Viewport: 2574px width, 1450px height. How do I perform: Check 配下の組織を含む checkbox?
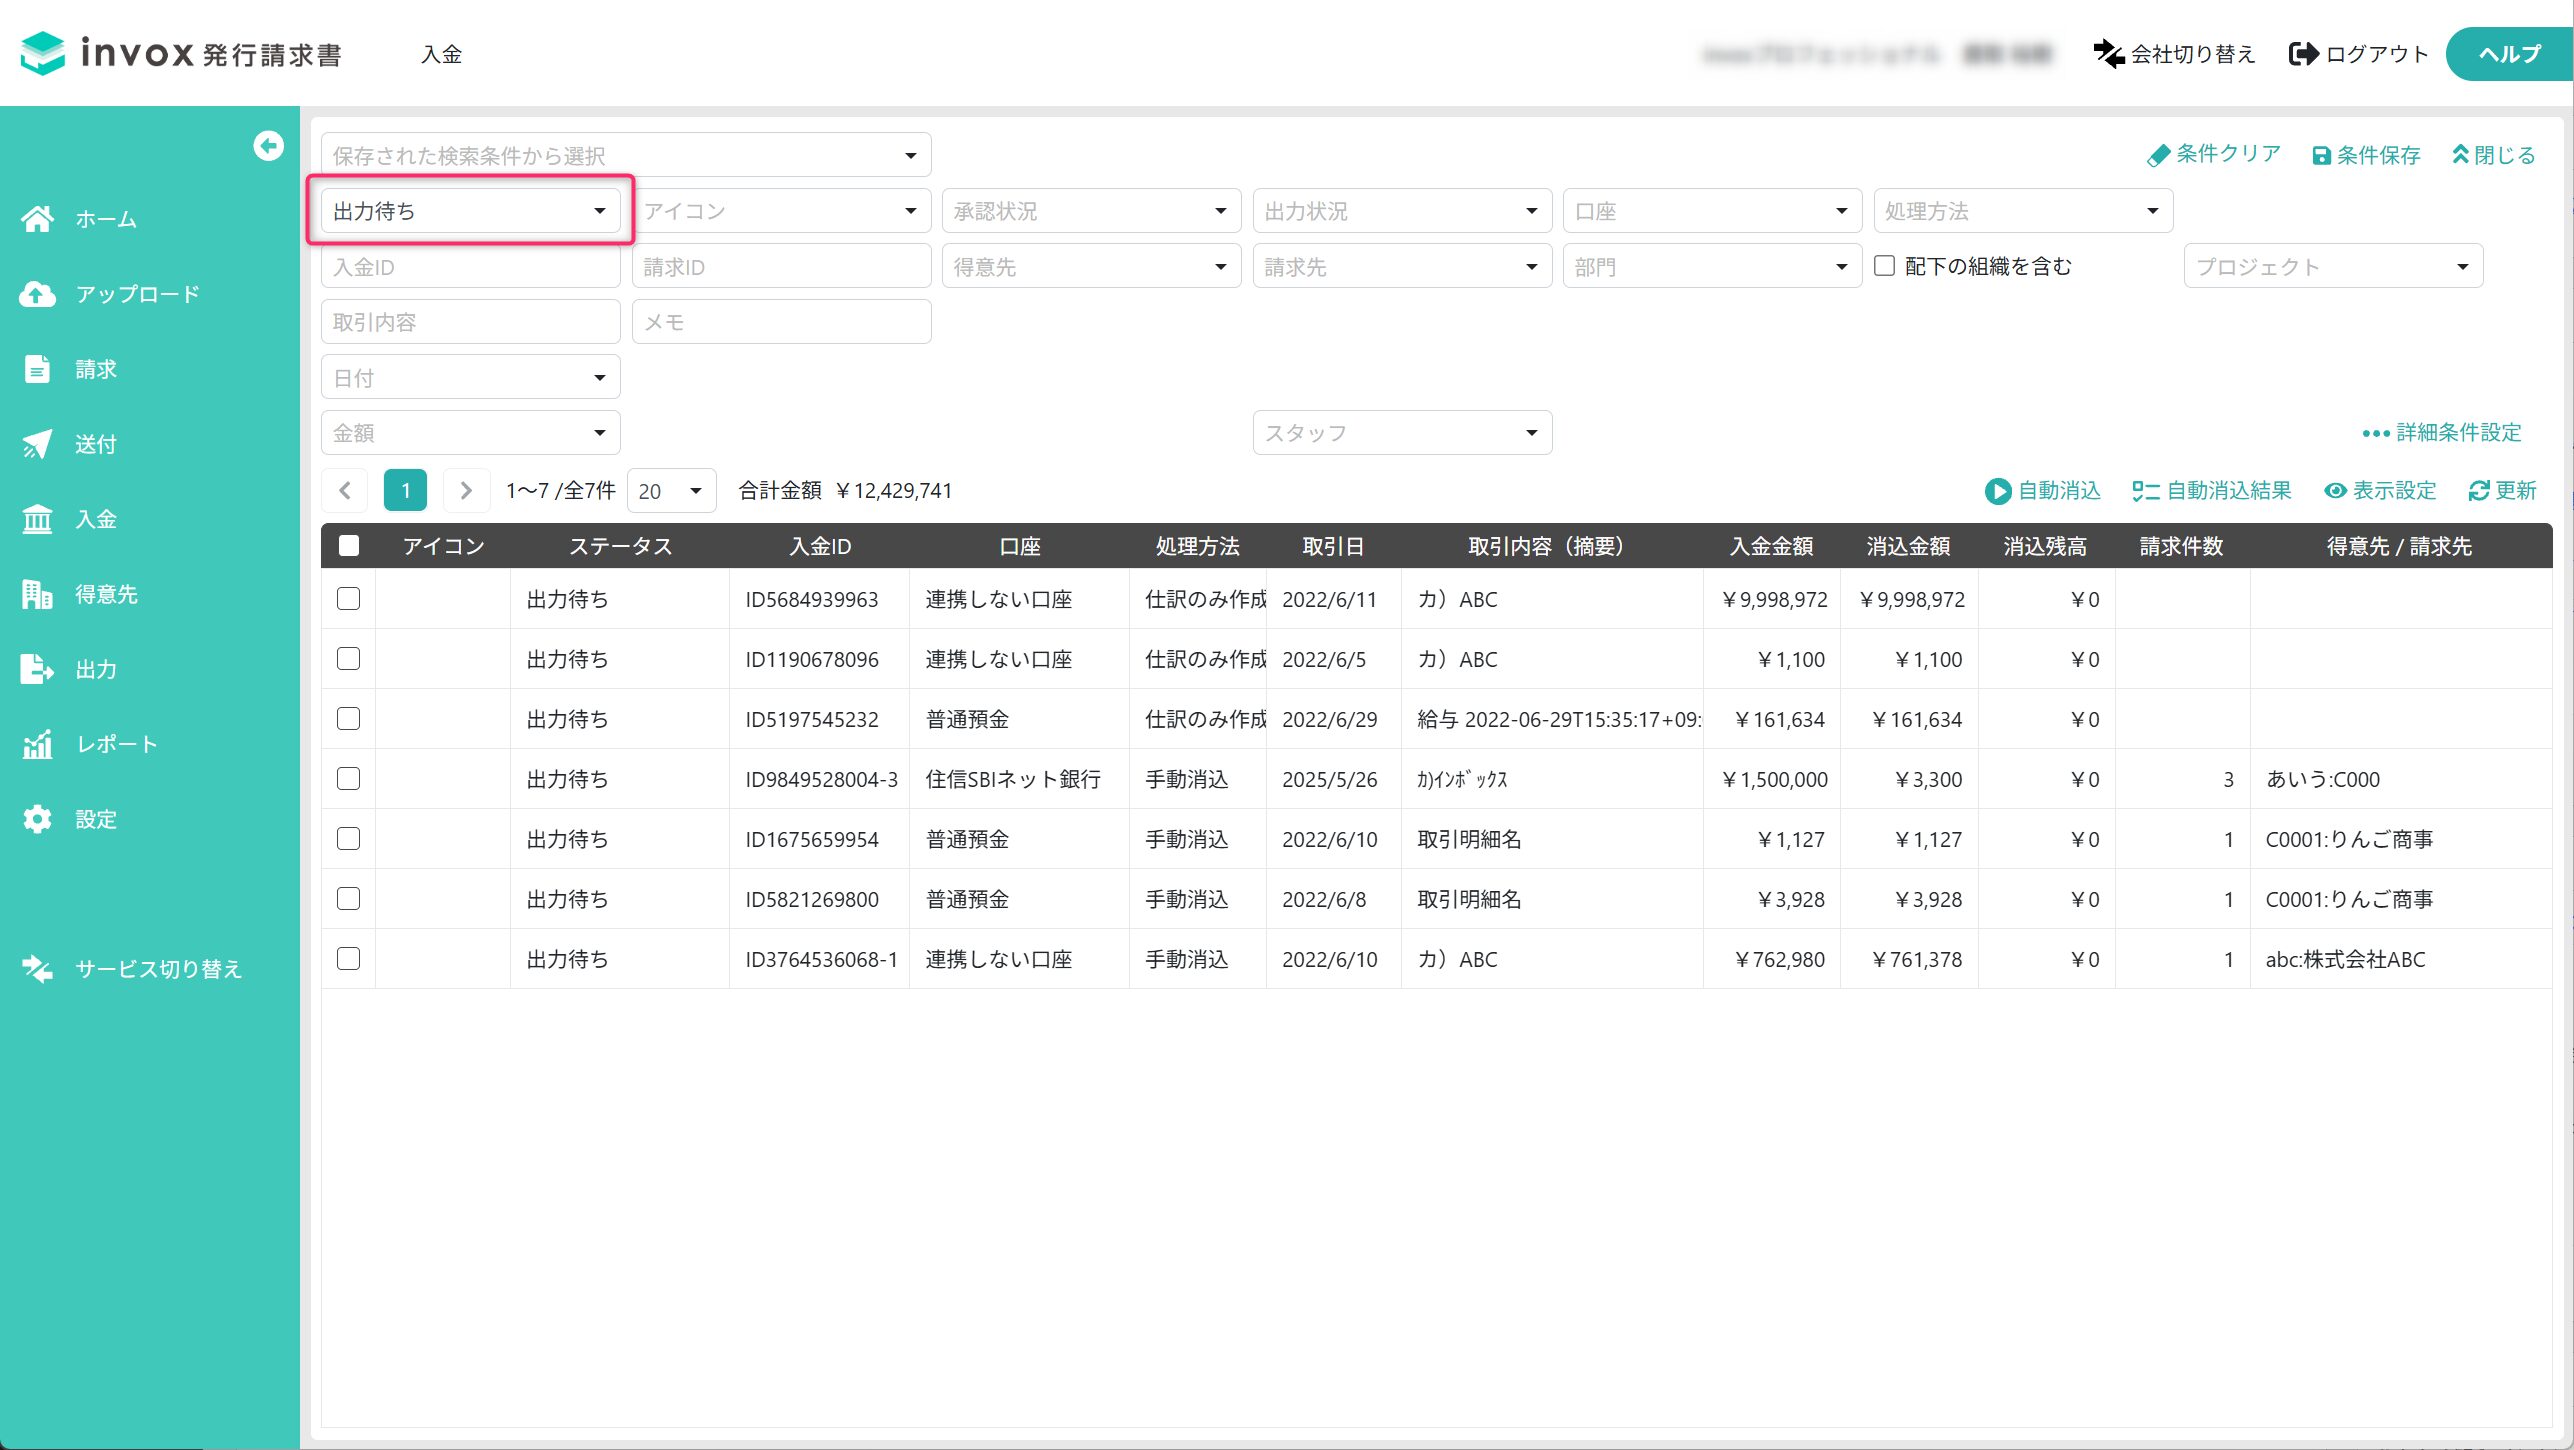click(1884, 266)
